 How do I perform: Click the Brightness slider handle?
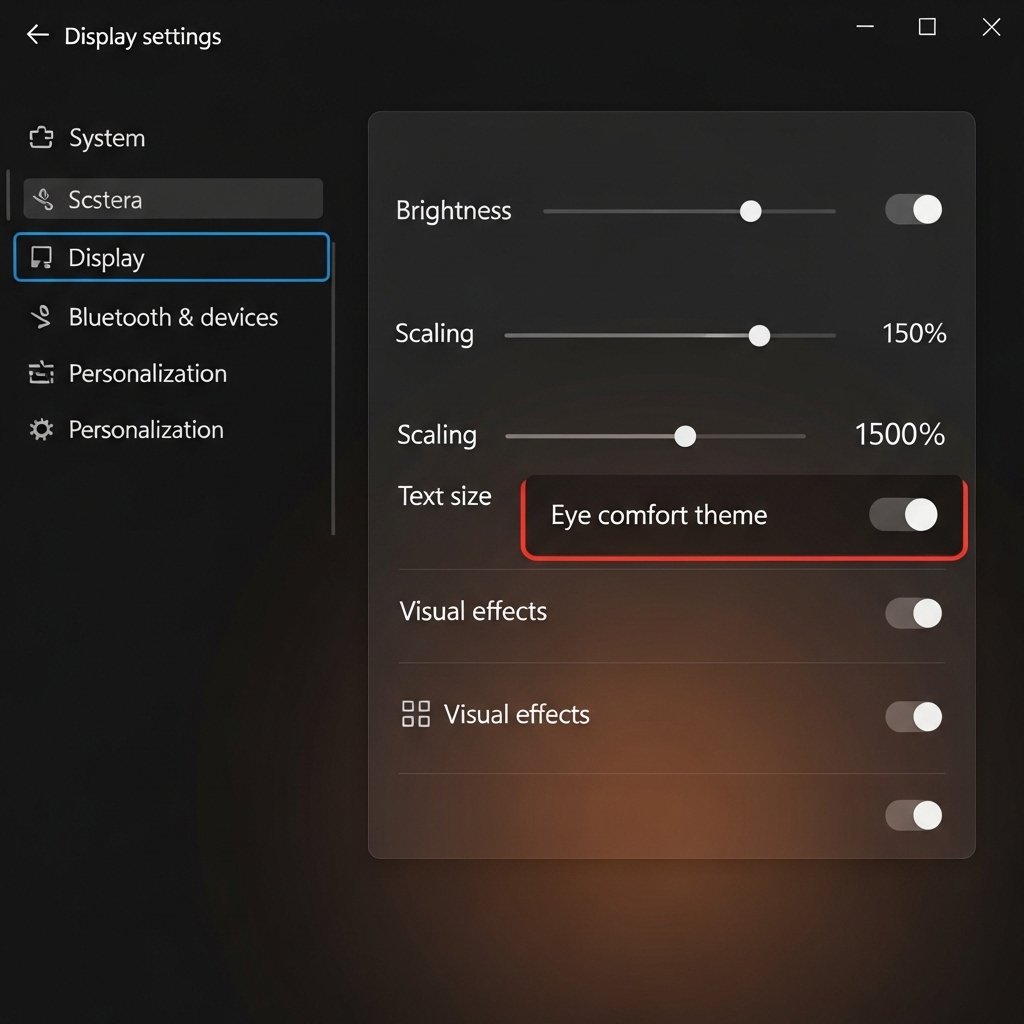(x=750, y=211)
